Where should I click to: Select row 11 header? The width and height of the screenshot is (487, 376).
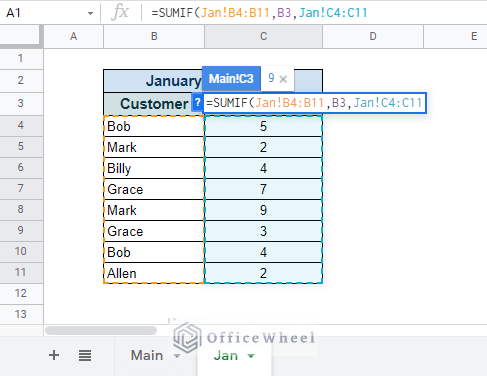coord(21,273)
